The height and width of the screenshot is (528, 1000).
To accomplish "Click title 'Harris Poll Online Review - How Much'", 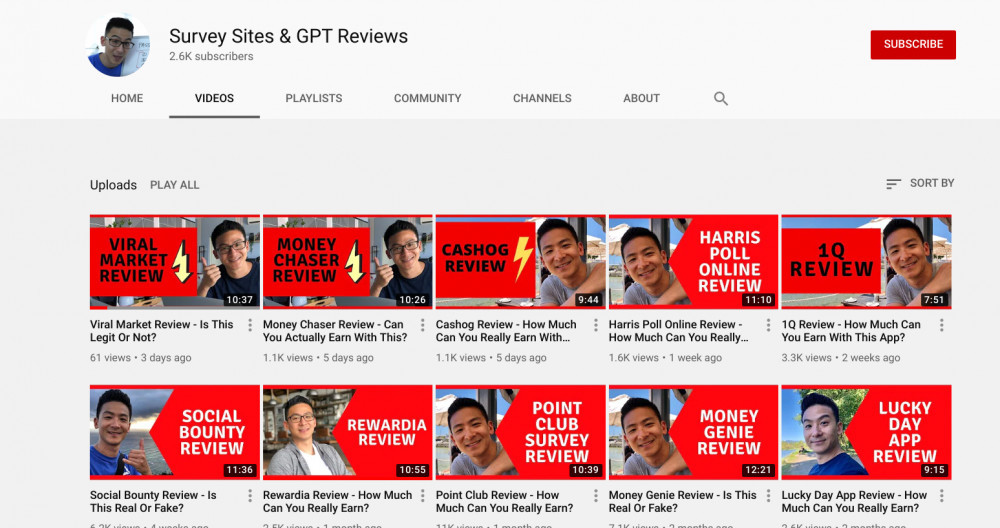I will point(679,331).
